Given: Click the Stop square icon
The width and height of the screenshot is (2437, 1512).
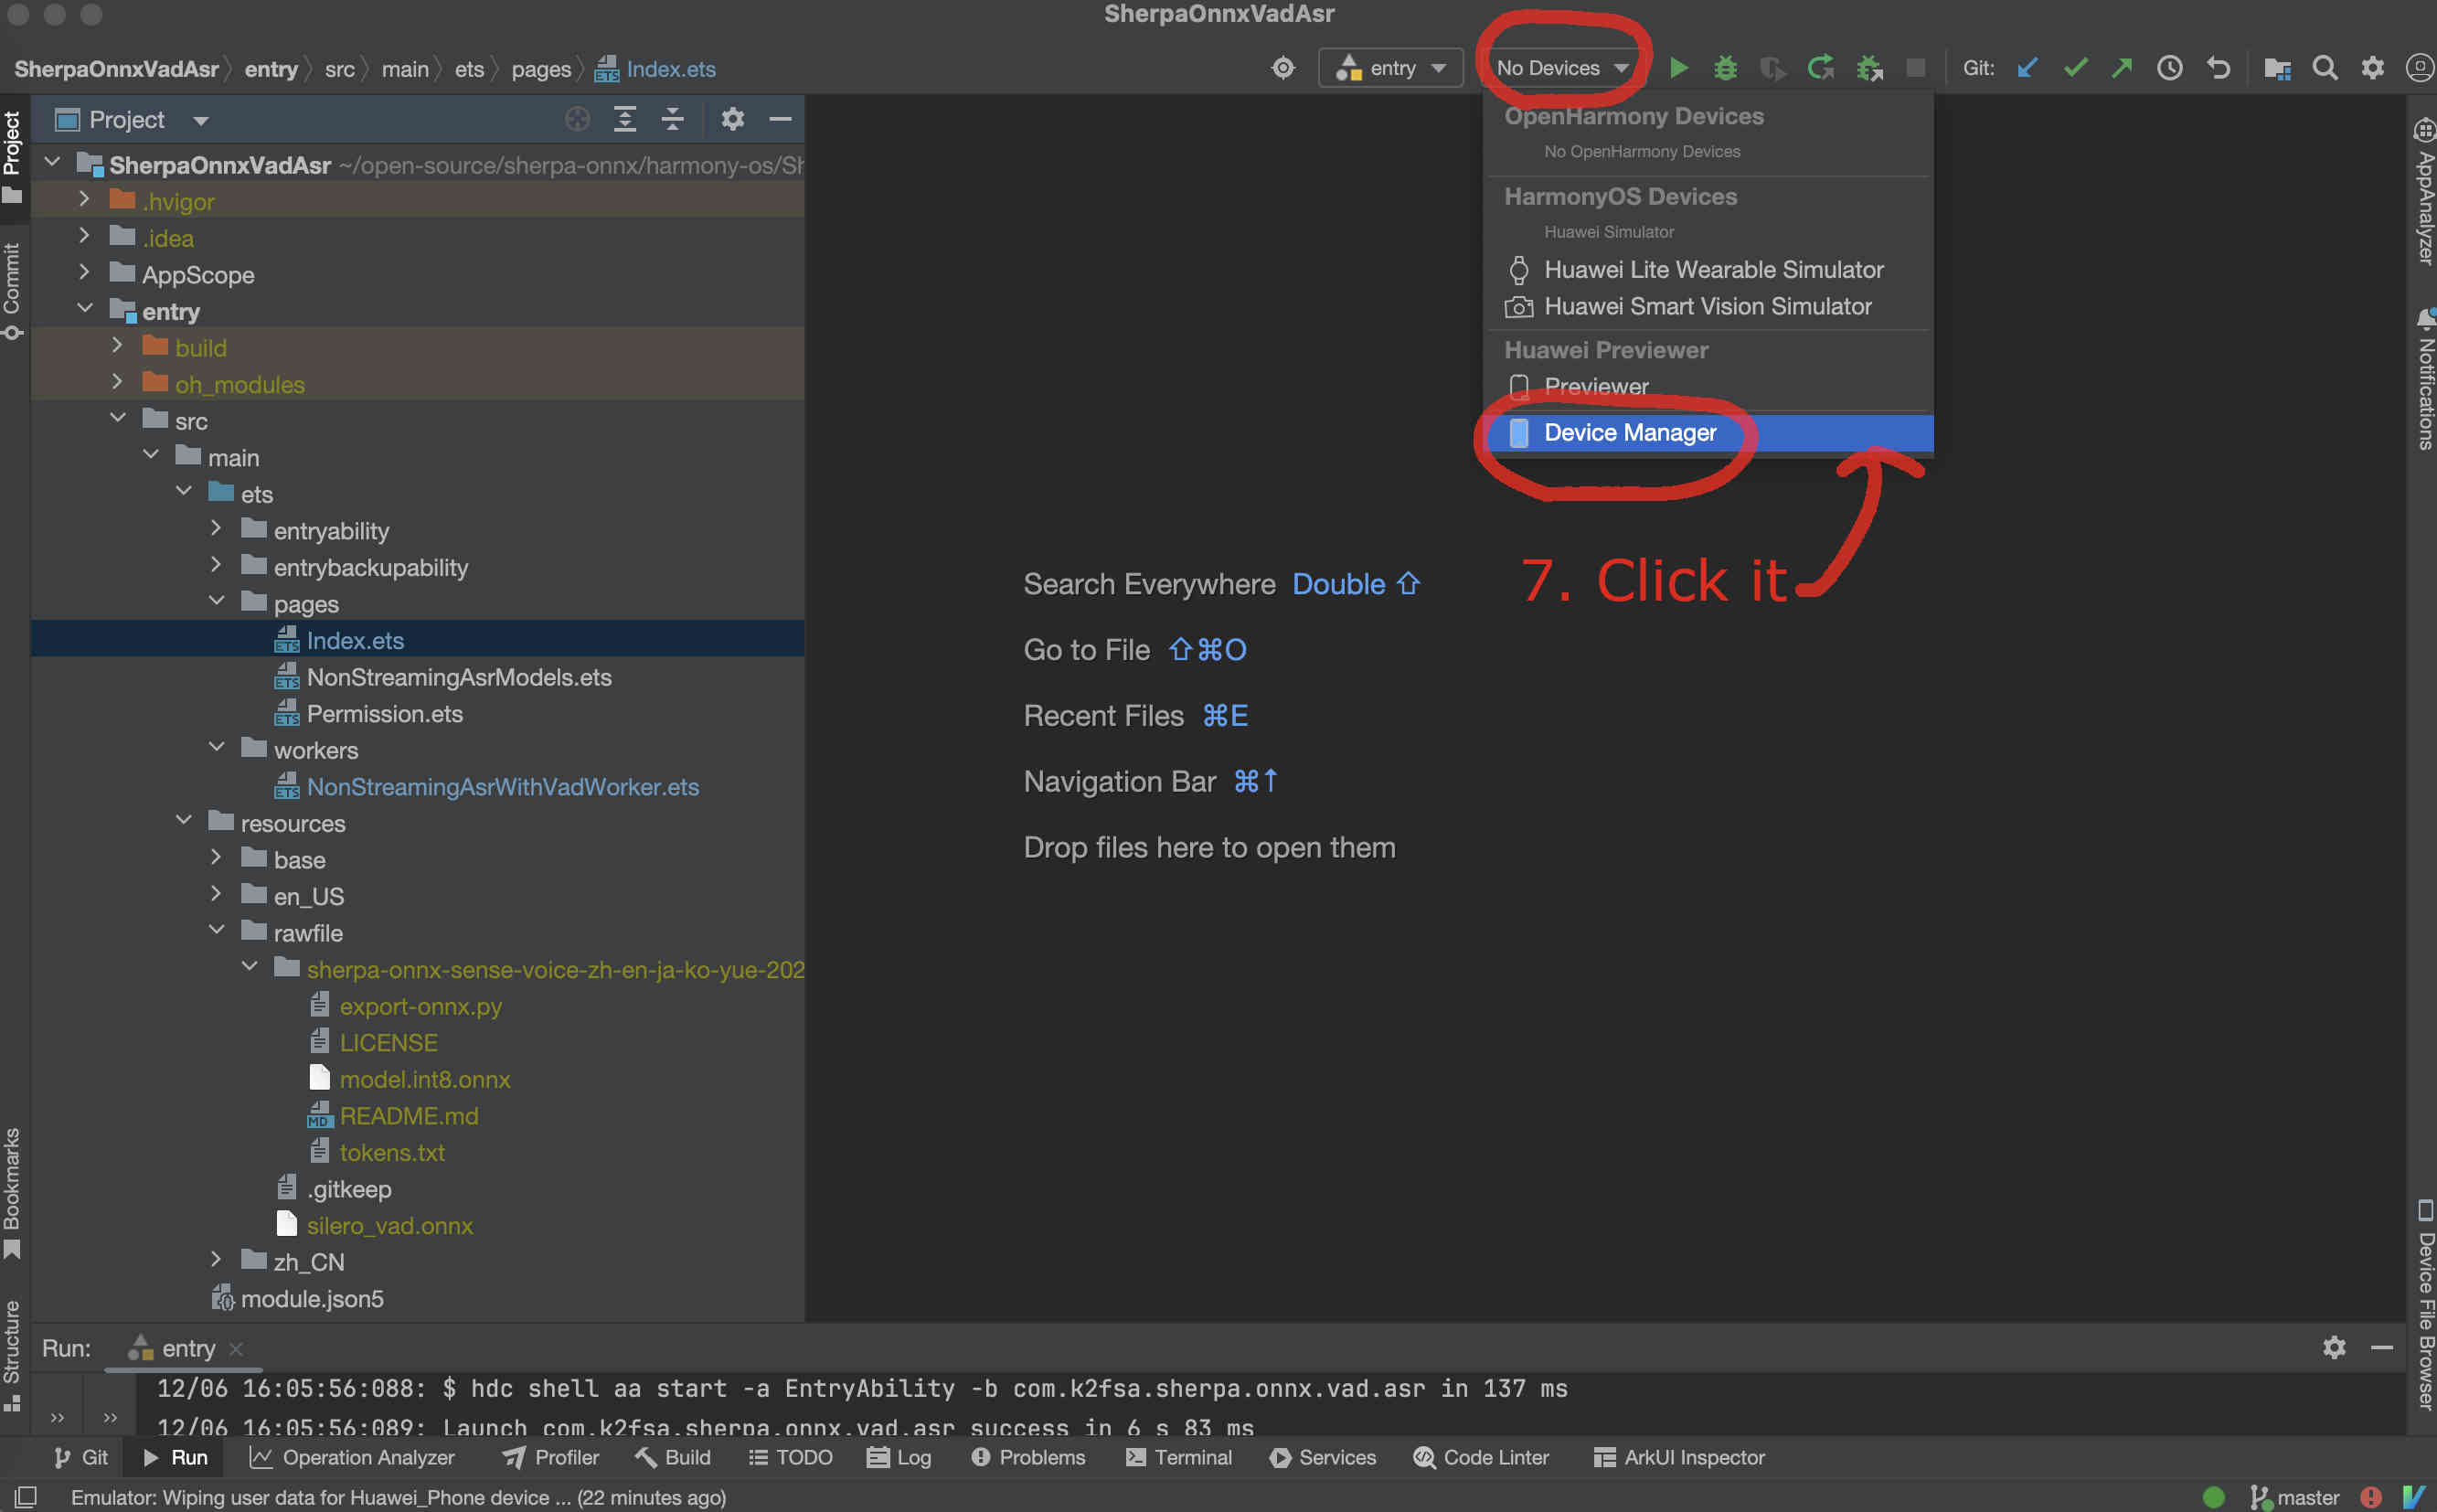Looking at the screenshot, I should pos(1915,68).
